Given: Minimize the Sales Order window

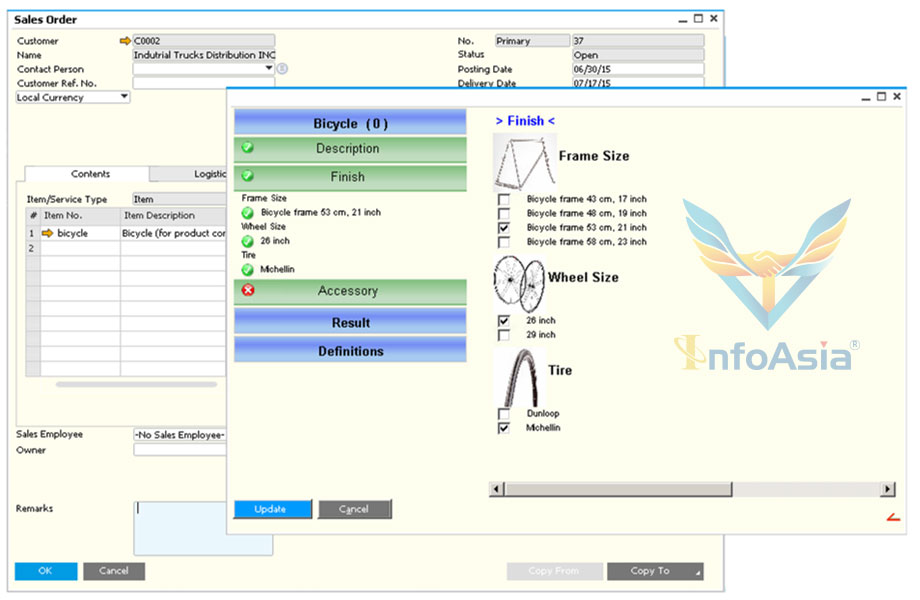Looking at the screenshot, I should pyautogui.click(x=682, y=19).
